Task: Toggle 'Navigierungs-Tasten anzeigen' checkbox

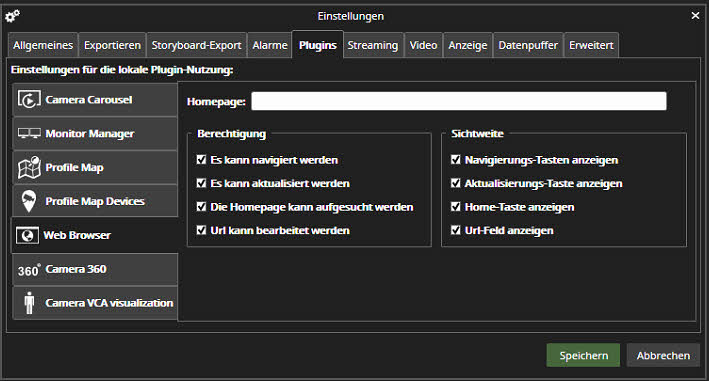Action: 455,160
